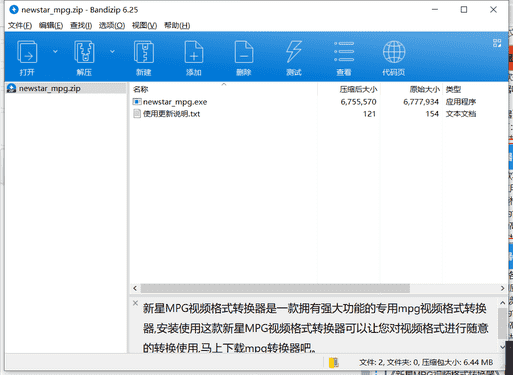Click compressed size 121 cell
The height and width of the screenshot is (375, 513).
369,114
